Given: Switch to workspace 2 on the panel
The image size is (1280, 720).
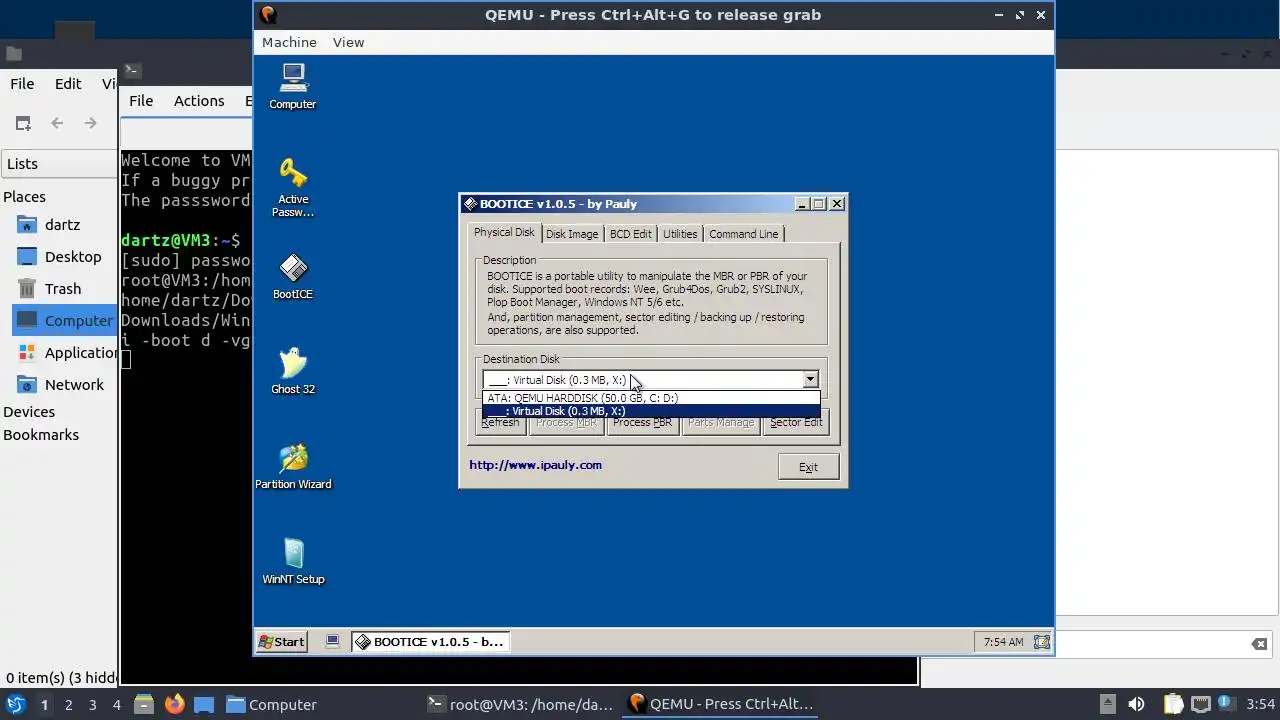Looking at the screenshot, I should tap(68, 705).
